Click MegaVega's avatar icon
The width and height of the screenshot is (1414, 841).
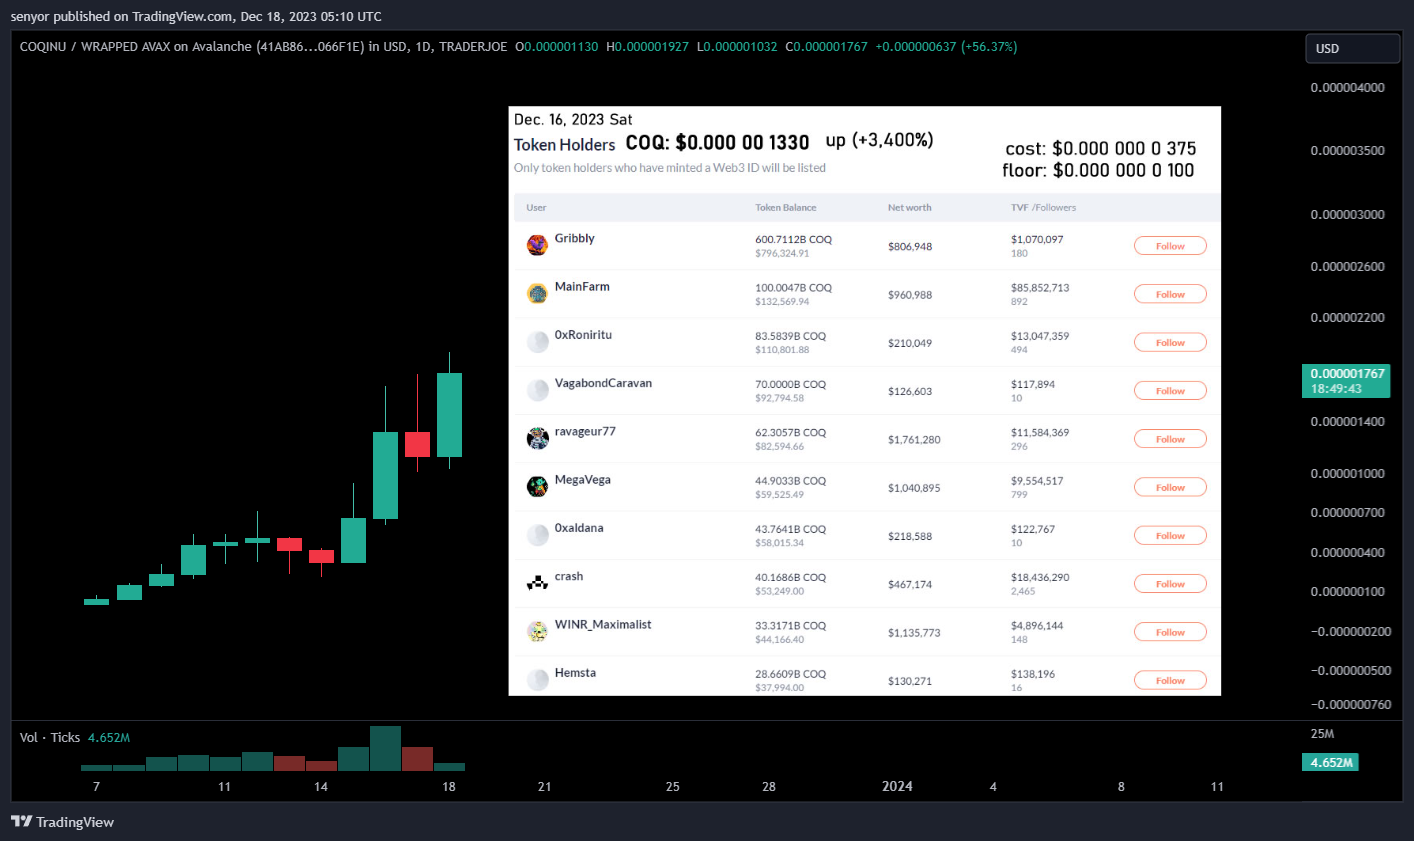click(x=537, y=486)
